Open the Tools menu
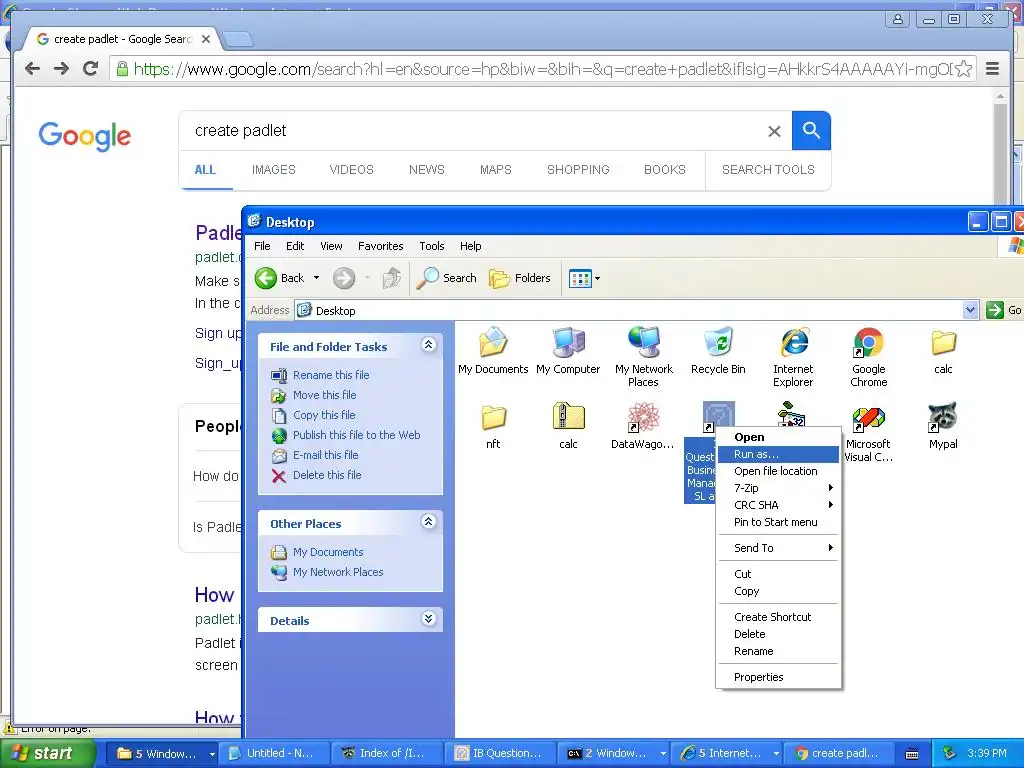 (x=432, y=246)
